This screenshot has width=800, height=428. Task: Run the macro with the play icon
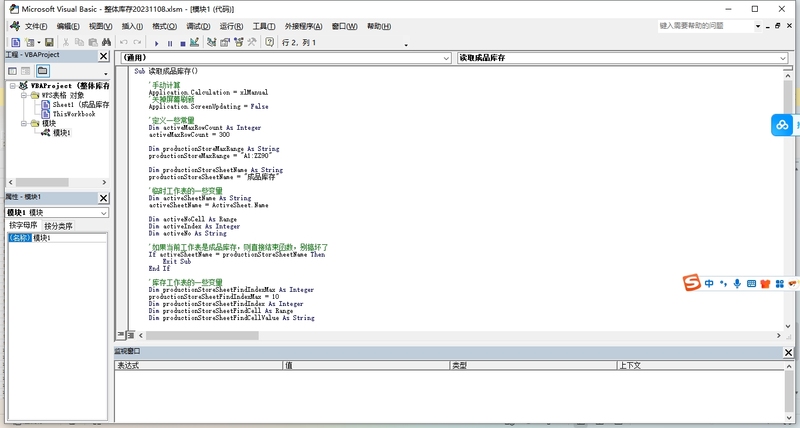coord(157,43)
